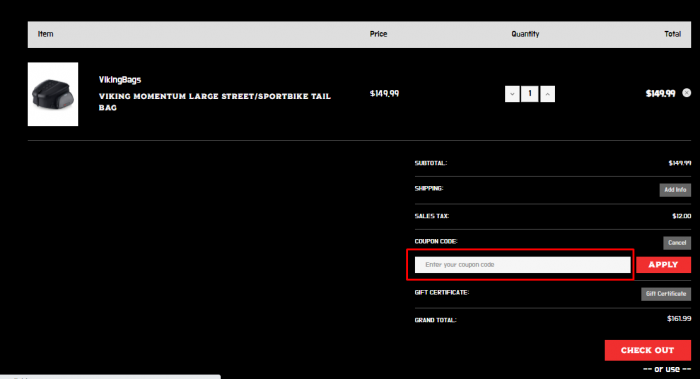Click the item row total $149.99
The image size is (700, 379).
click(660, 94)
